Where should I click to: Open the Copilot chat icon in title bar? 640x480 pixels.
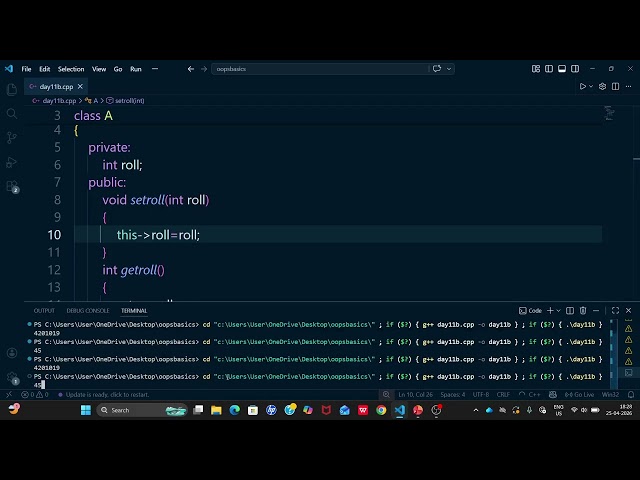[x=437, y=69]
